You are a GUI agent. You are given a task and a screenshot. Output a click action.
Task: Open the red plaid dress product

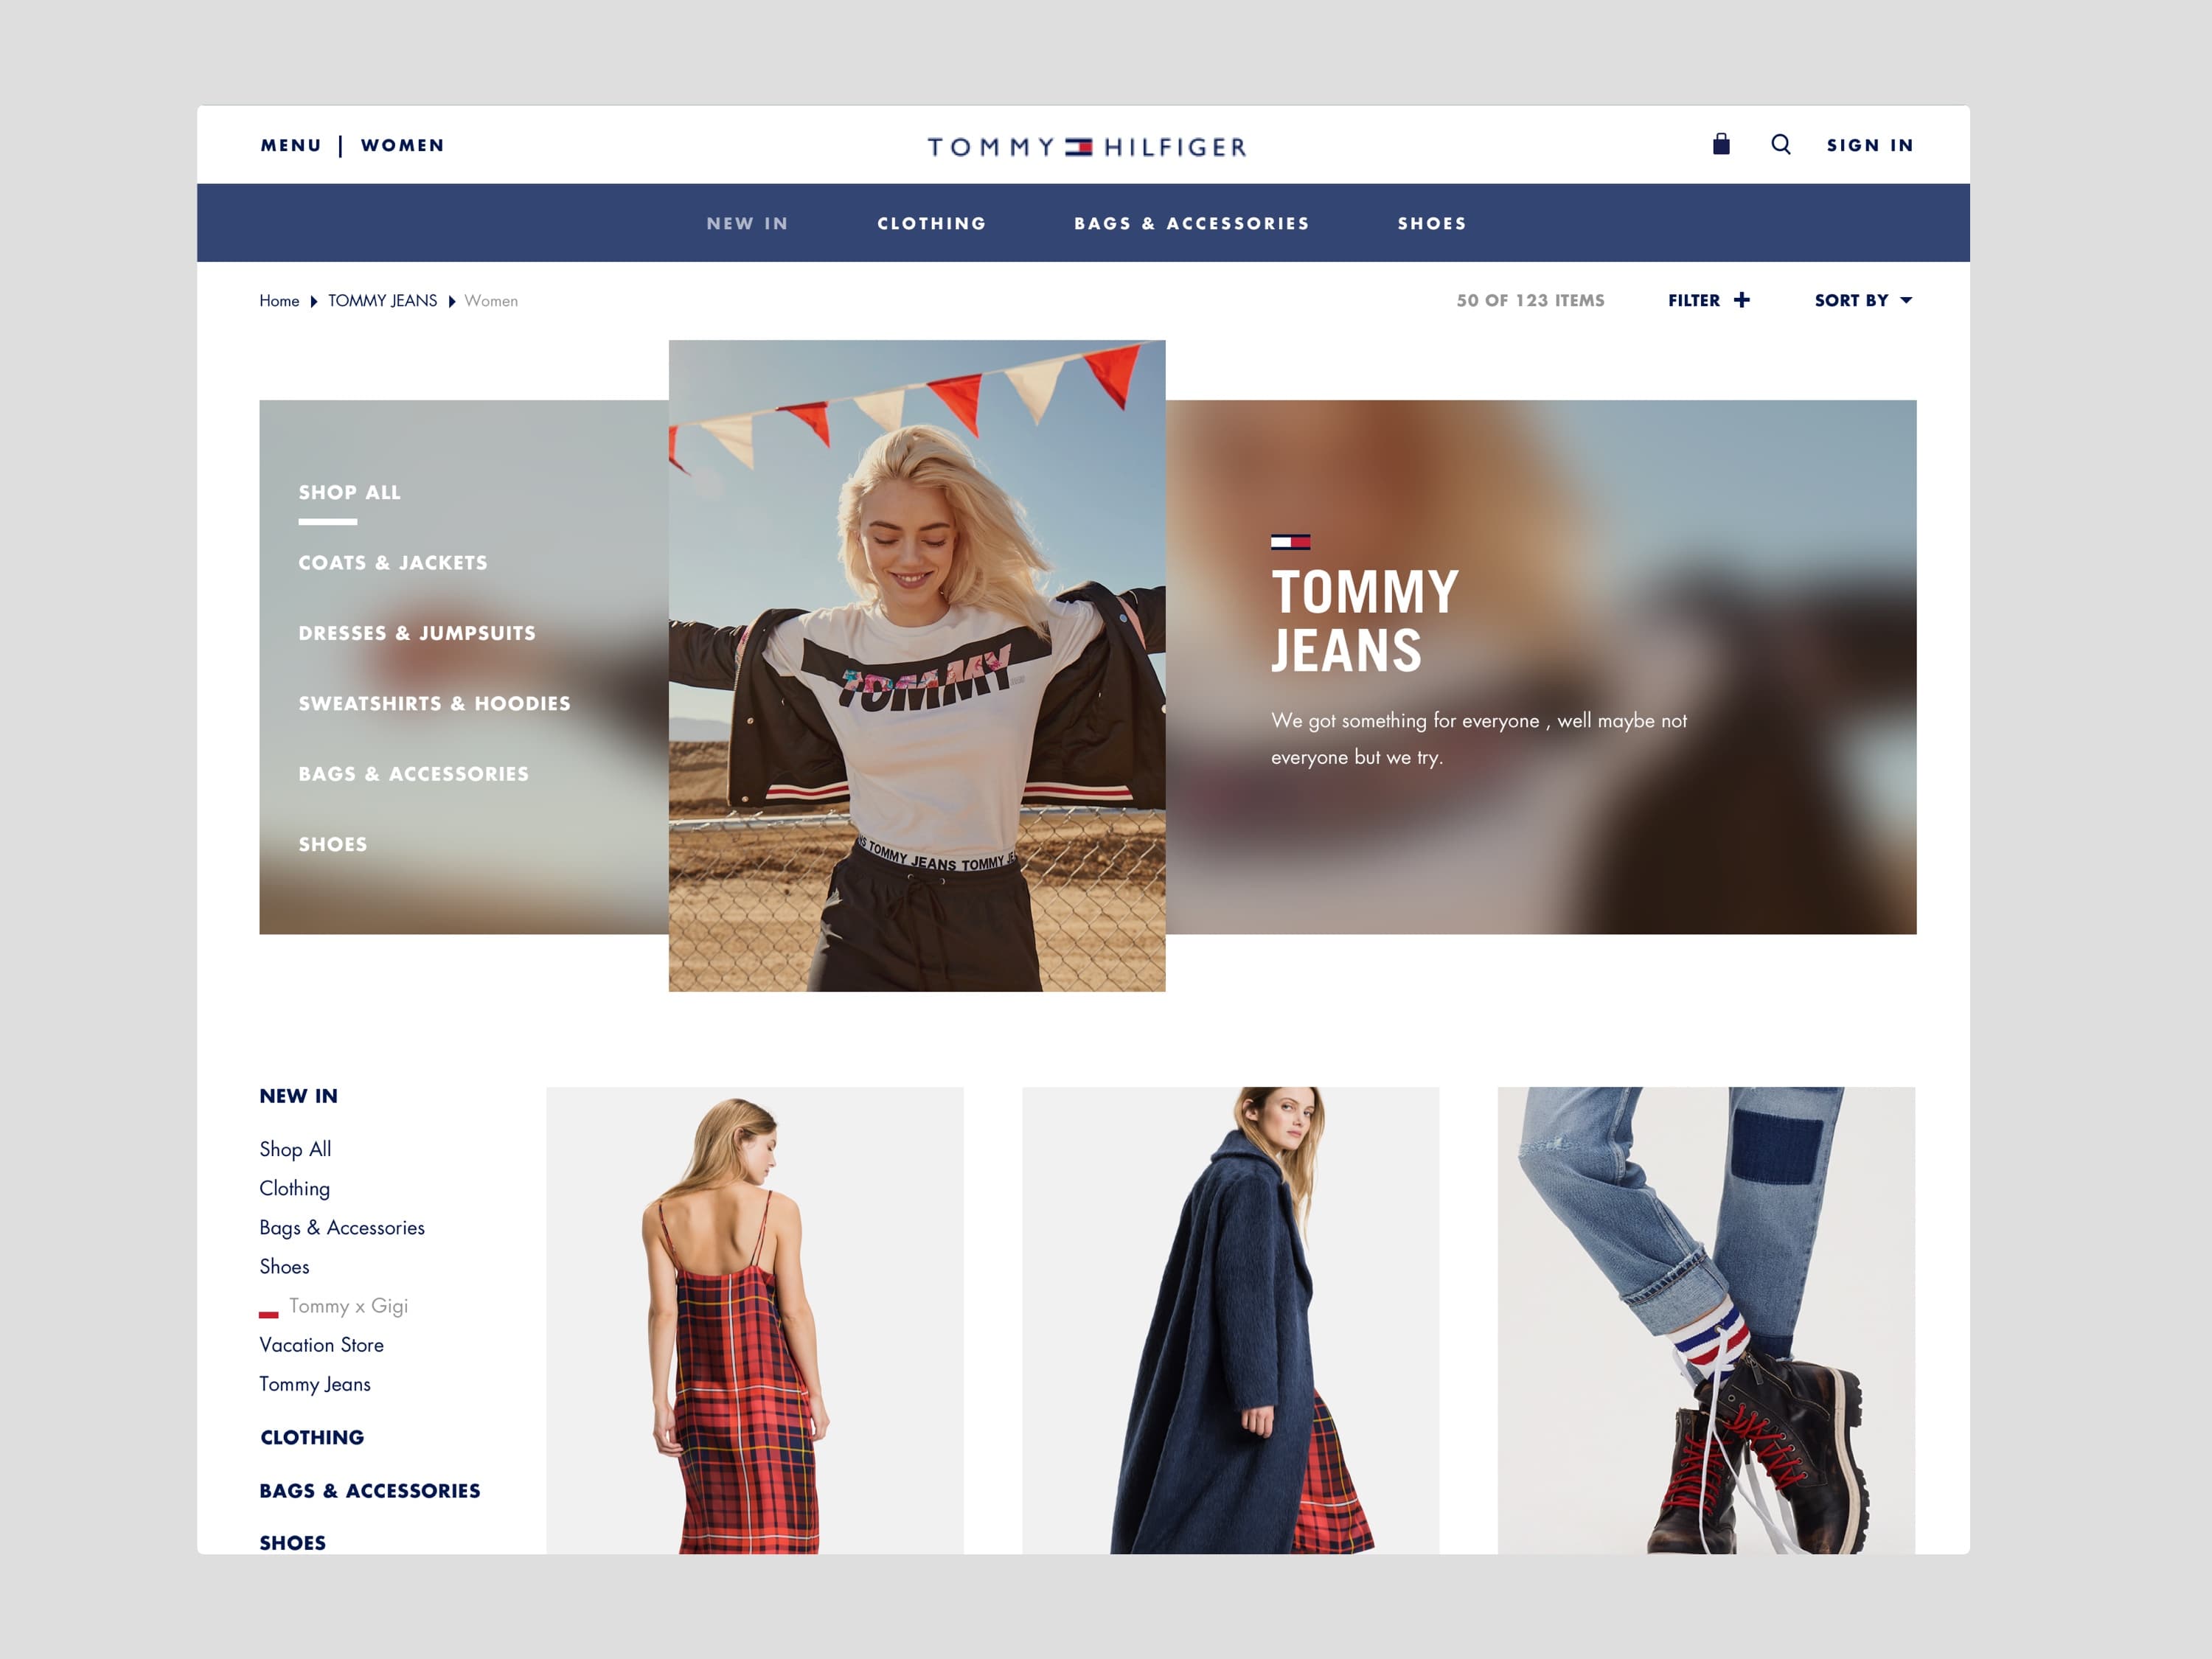pos(755,1320)
